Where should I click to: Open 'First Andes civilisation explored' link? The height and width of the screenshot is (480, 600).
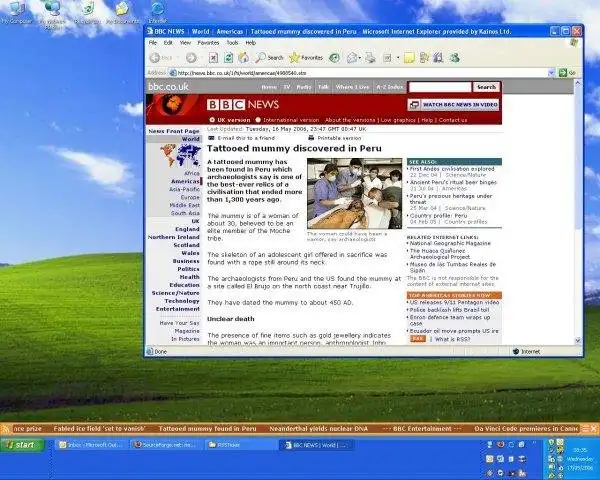(x=452, y=169)
